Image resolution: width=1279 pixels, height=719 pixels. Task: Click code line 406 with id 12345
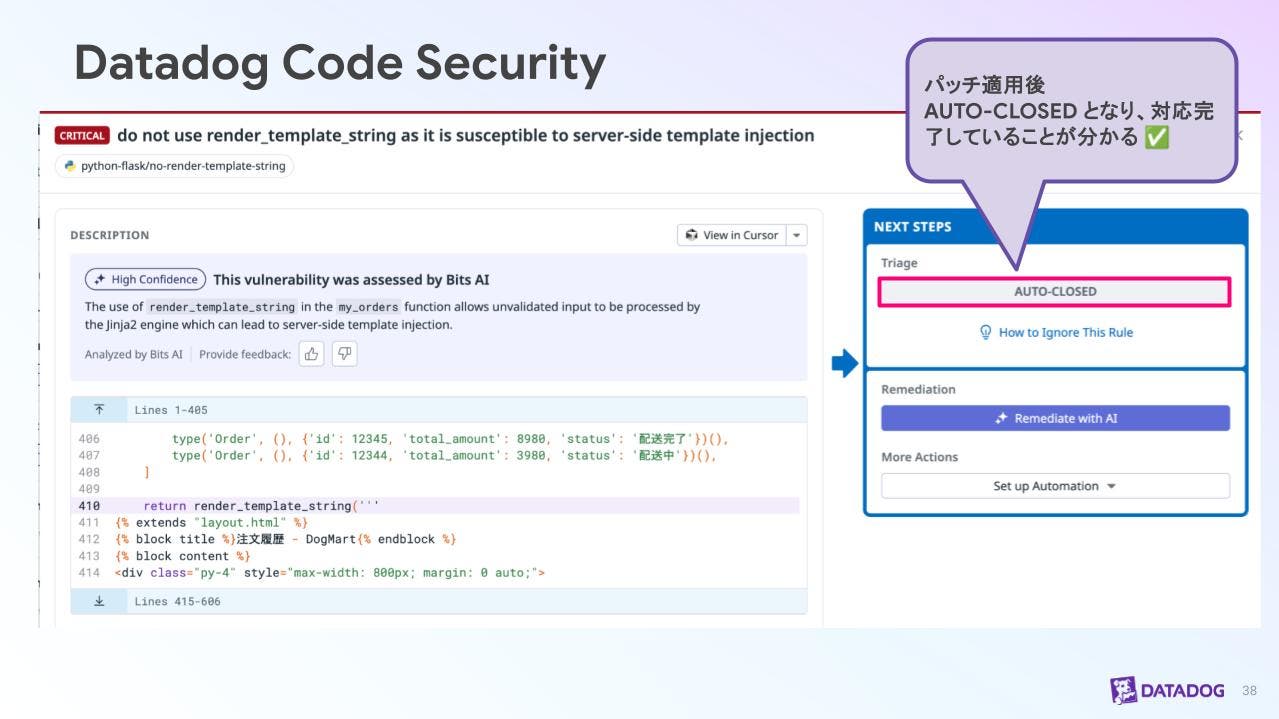coord(451,438)
